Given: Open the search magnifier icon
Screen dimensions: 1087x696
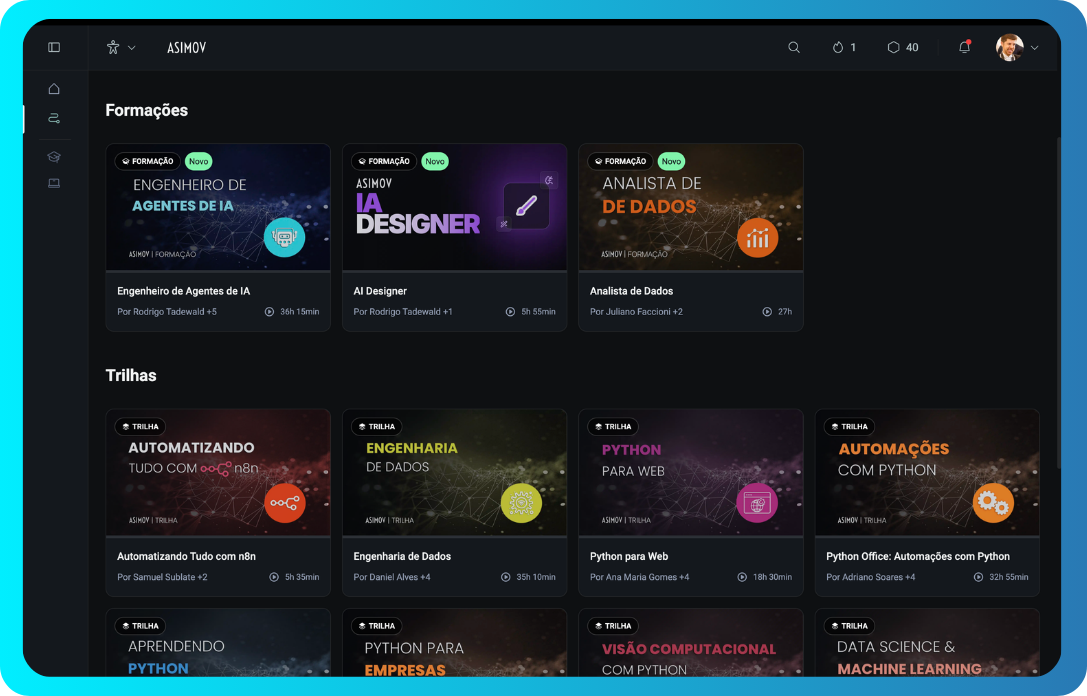Looking at the screenshot, I should (x=794, y=47).
